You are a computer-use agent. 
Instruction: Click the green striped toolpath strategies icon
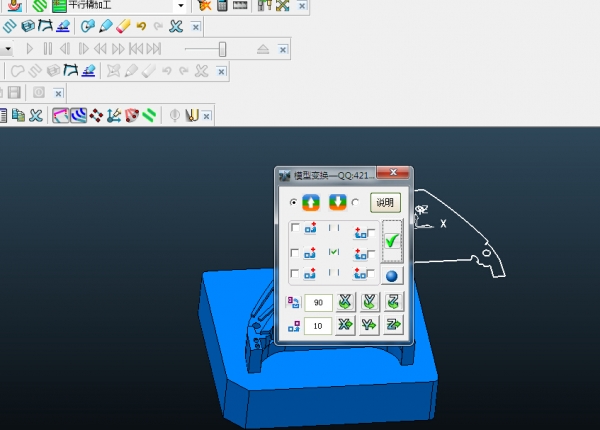click(x=39, y=5)
